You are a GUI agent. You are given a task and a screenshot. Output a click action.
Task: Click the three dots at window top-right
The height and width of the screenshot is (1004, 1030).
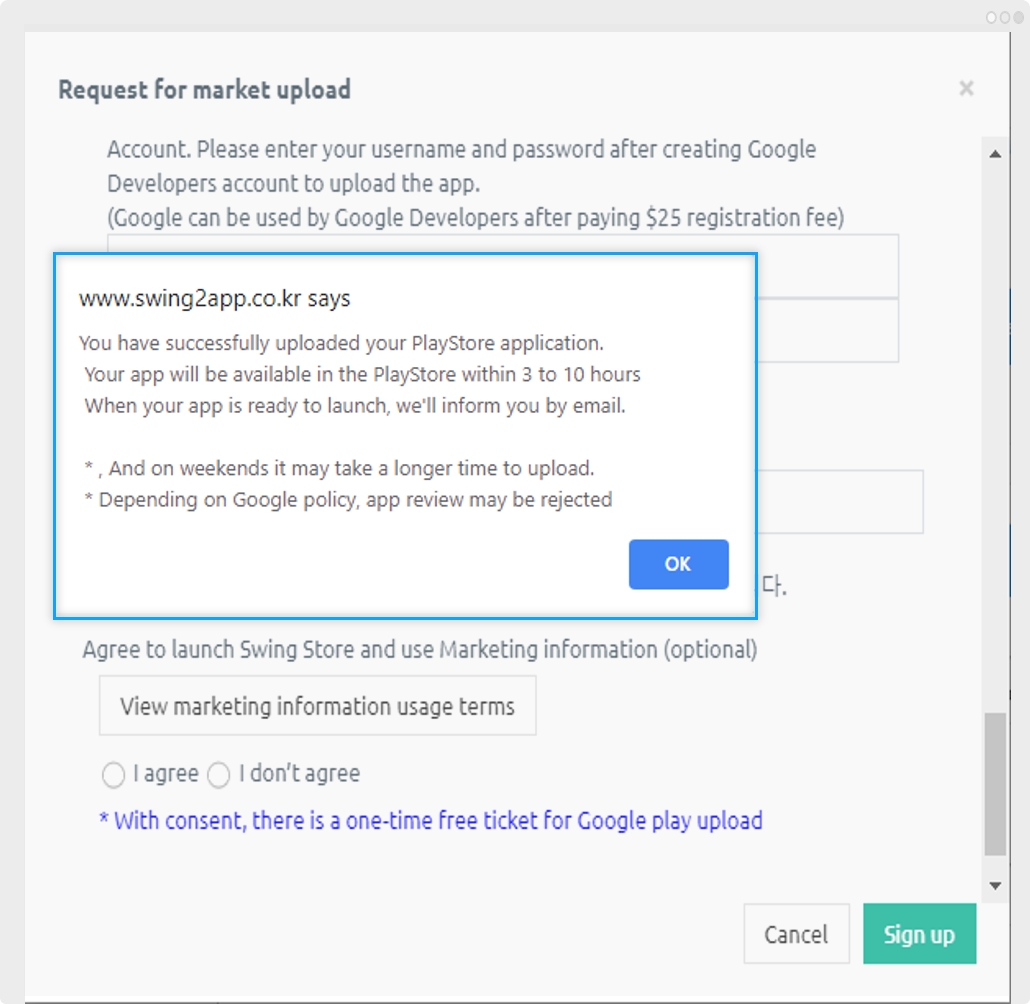pos(1004,18)
